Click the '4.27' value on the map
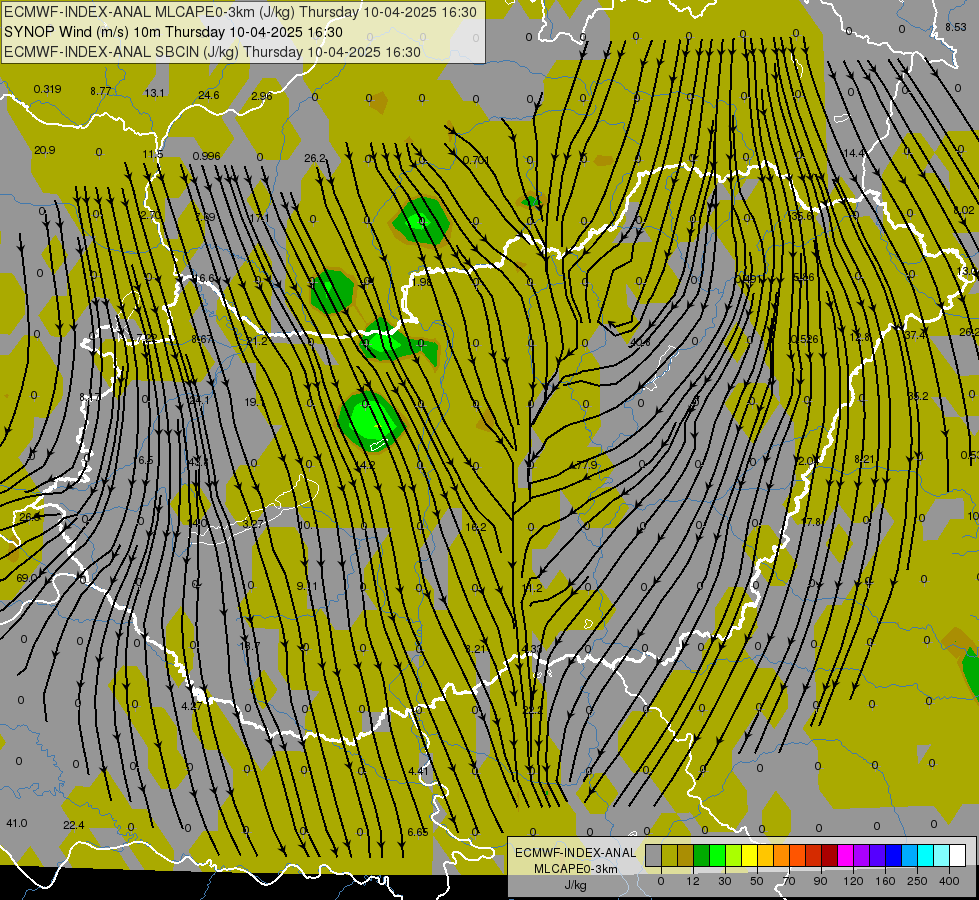This screenshot has width=979, height=900. [191, 706]
